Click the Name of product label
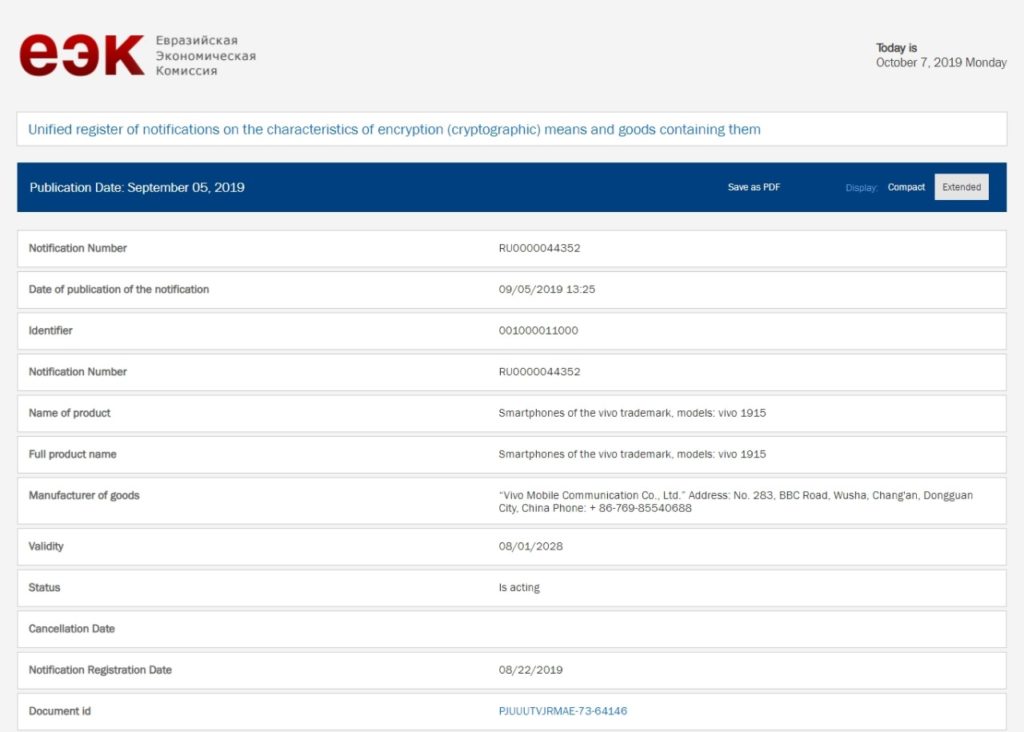This screenshot has height=732, width=1024. (70, 413)
